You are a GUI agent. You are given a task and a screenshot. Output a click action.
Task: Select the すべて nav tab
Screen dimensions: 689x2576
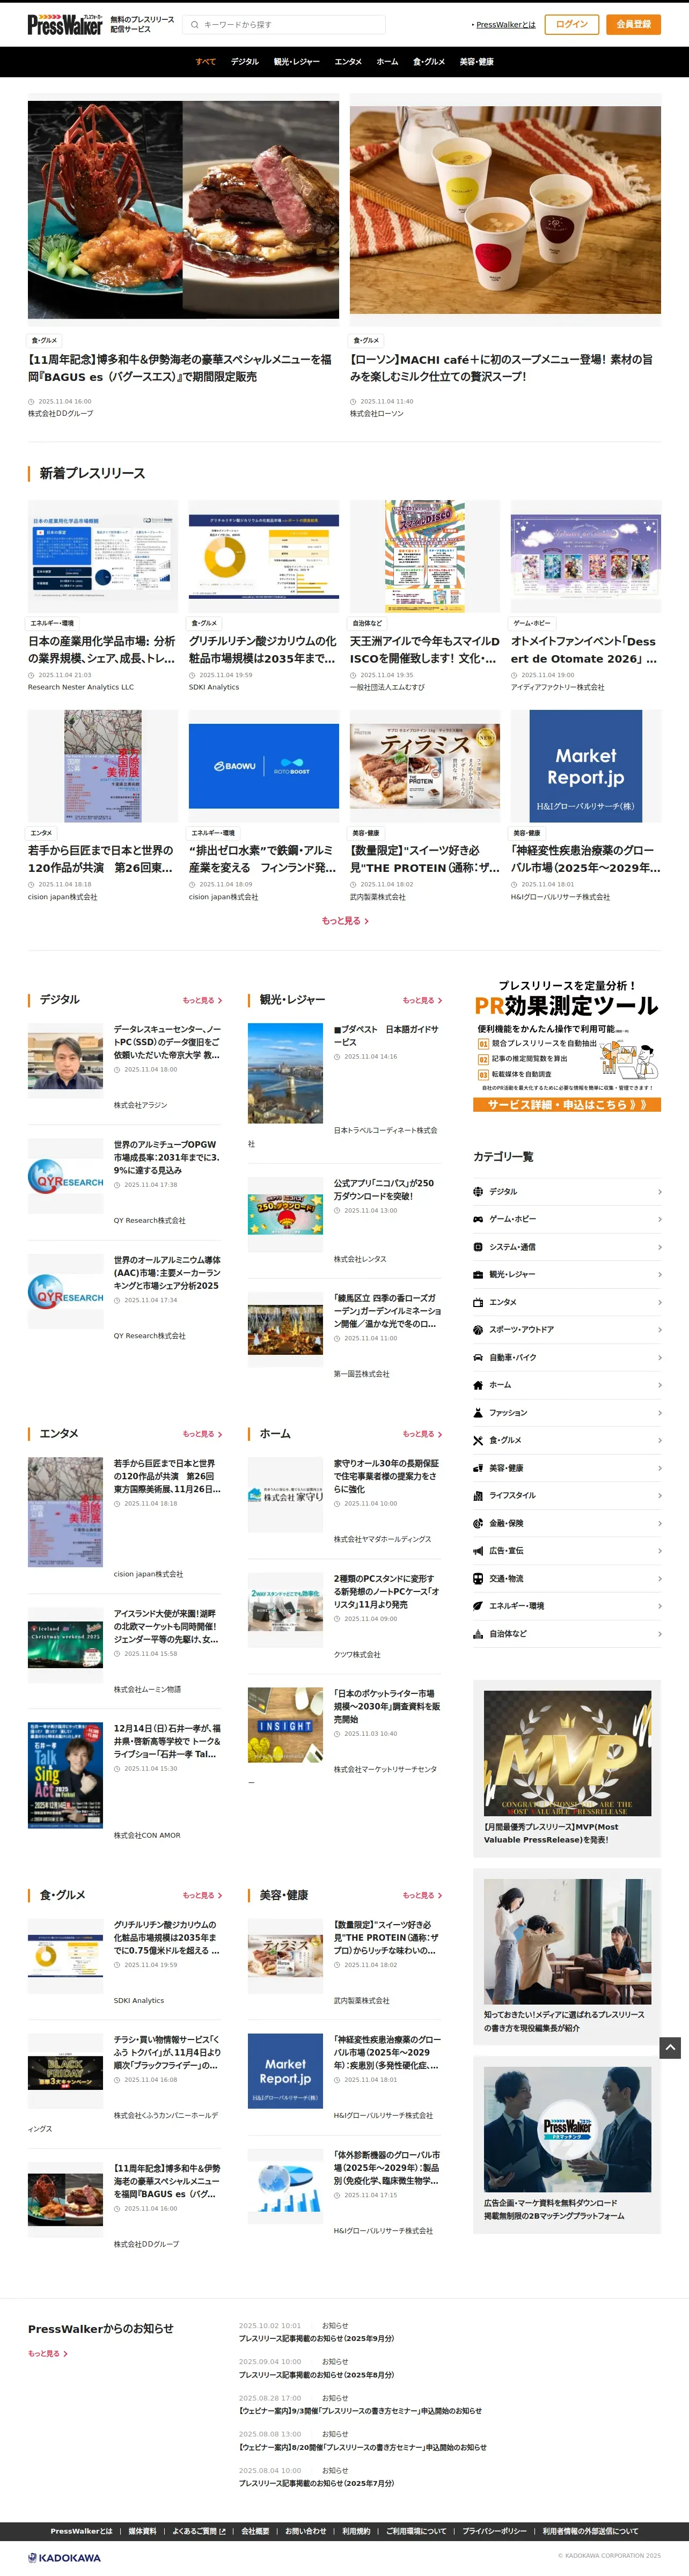coord(205,62)
